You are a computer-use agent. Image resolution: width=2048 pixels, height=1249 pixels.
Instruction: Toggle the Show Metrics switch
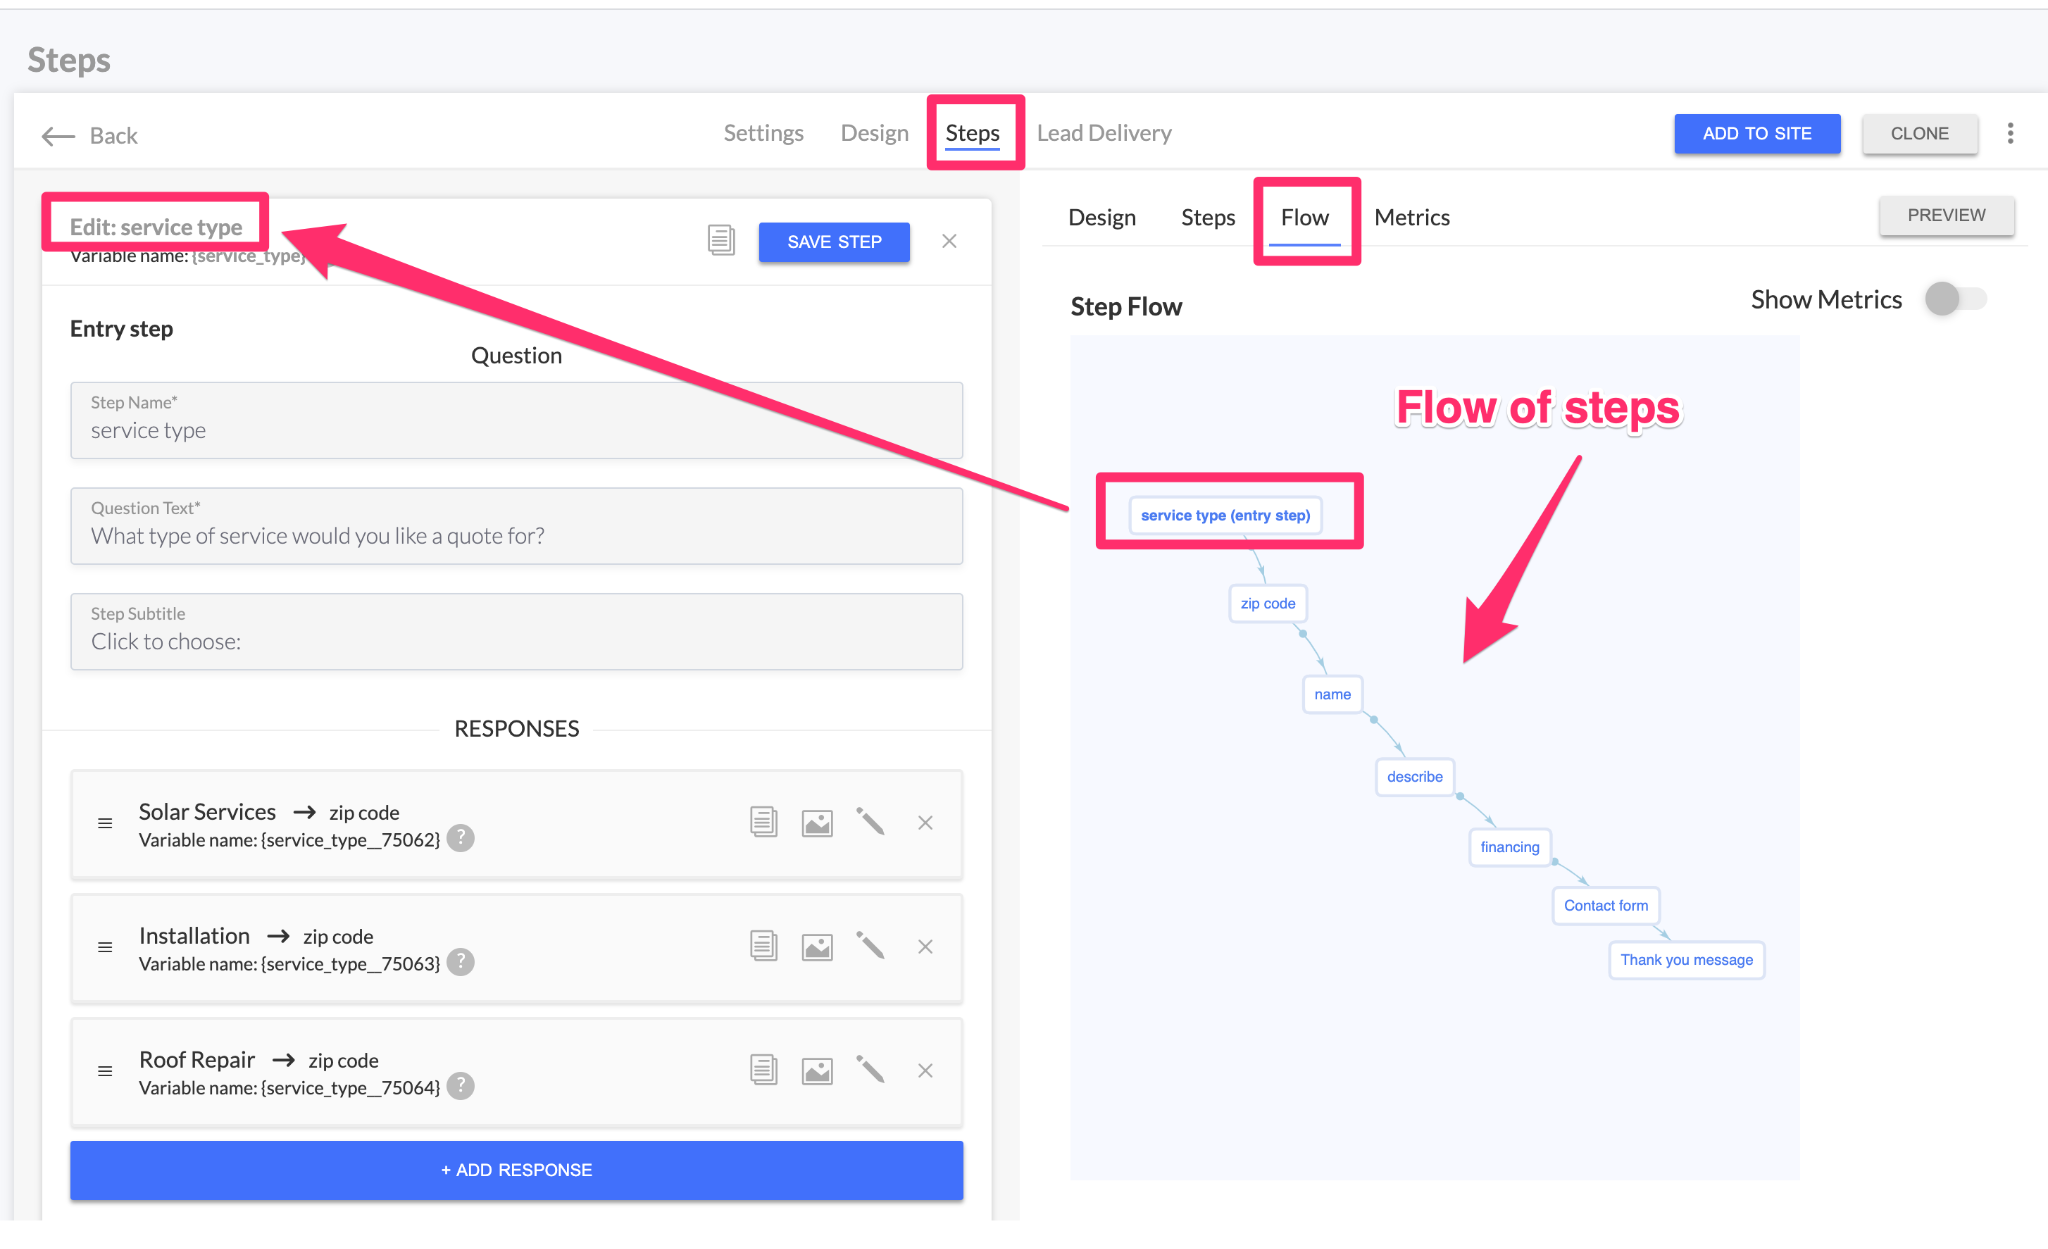[1954, 299]
